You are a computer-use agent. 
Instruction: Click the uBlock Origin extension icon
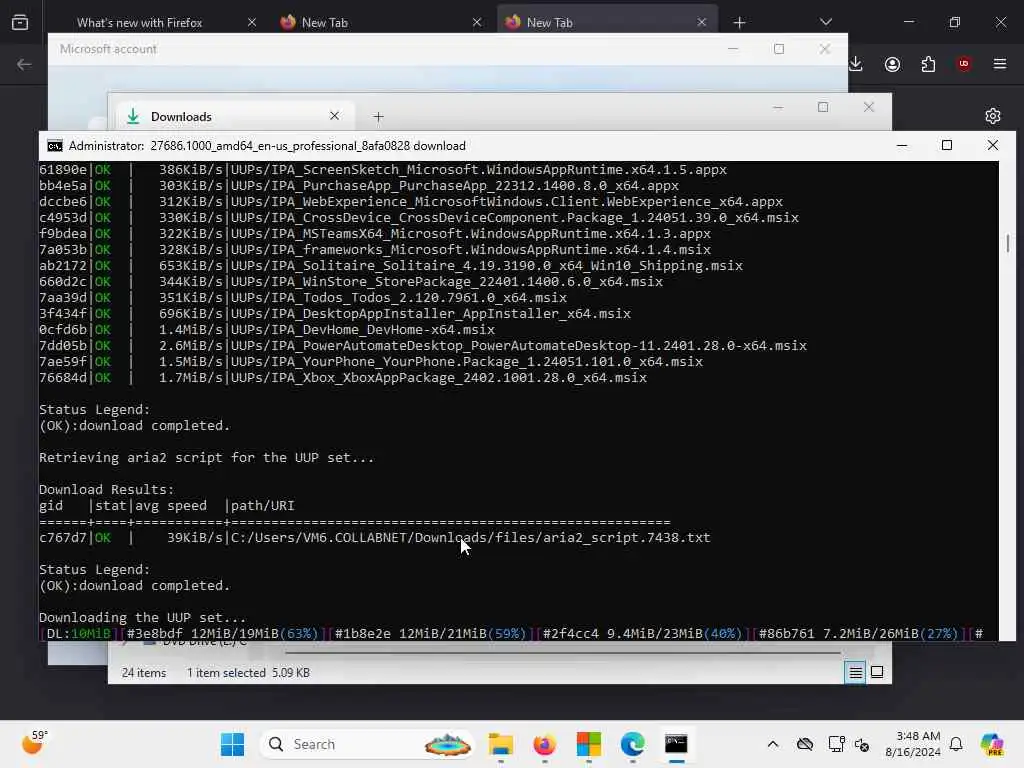pos(964,64)
